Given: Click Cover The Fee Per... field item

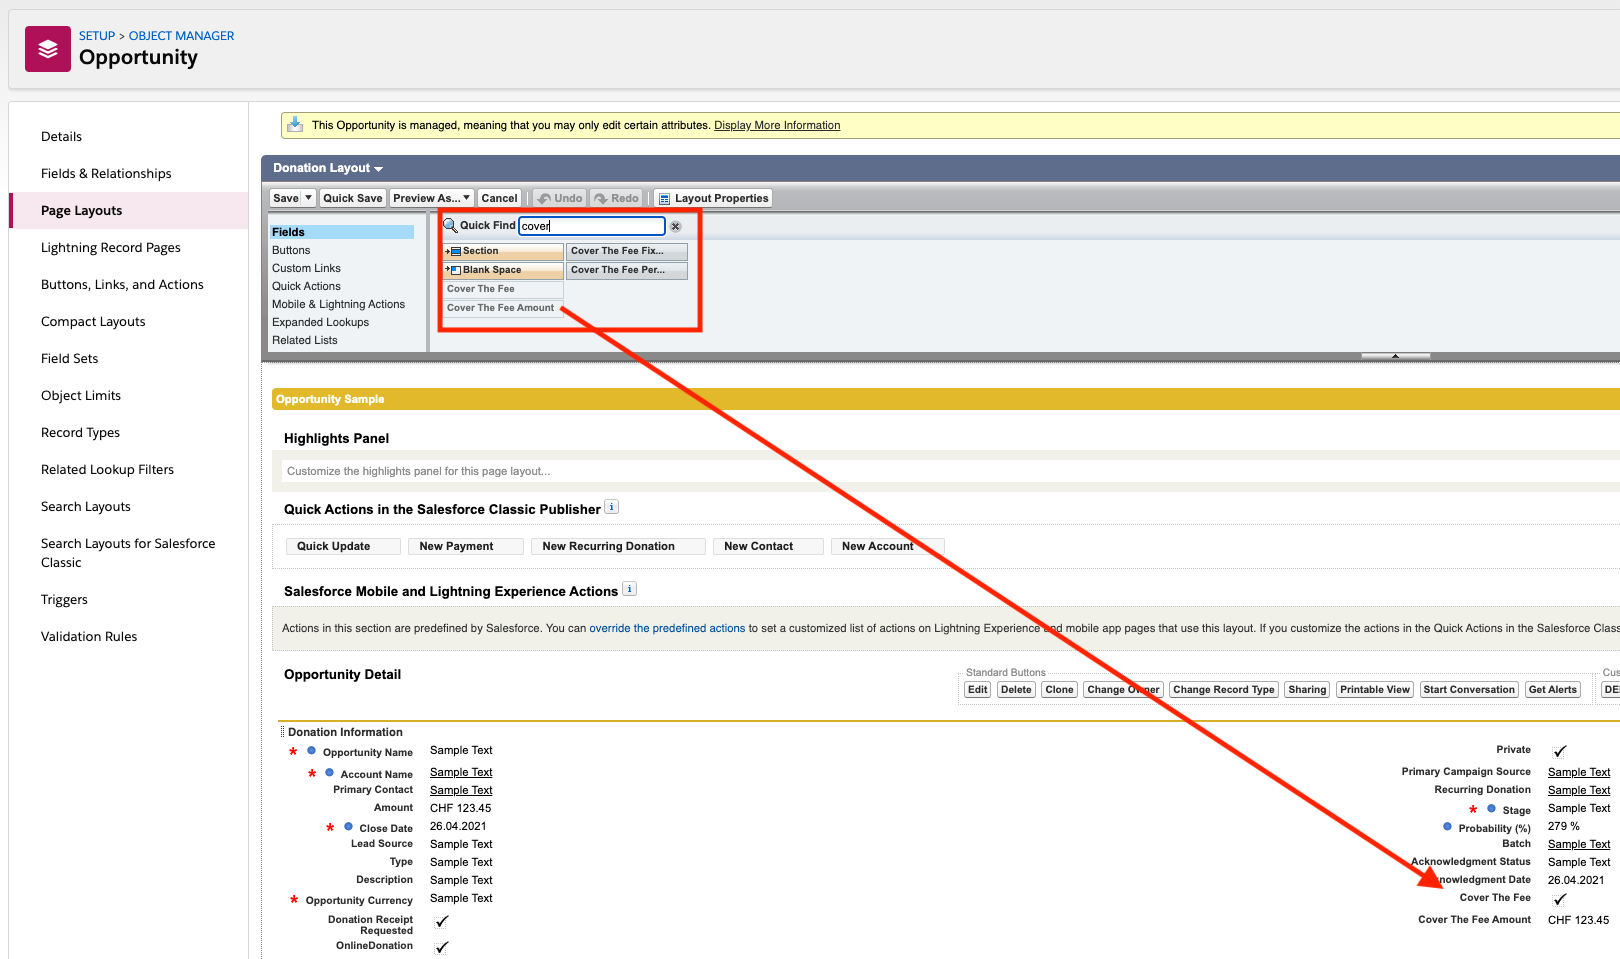Looking at the screenshot, I should [627, 270].
